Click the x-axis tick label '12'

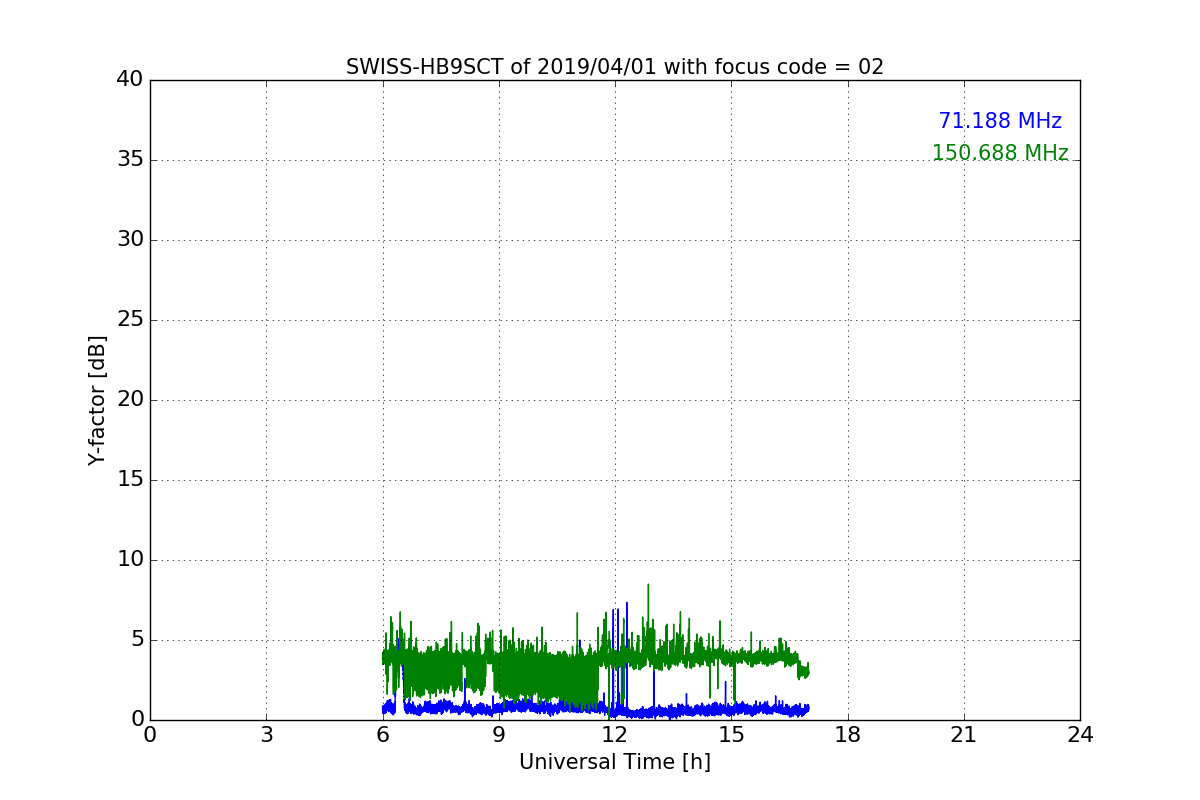coord(615,735)
